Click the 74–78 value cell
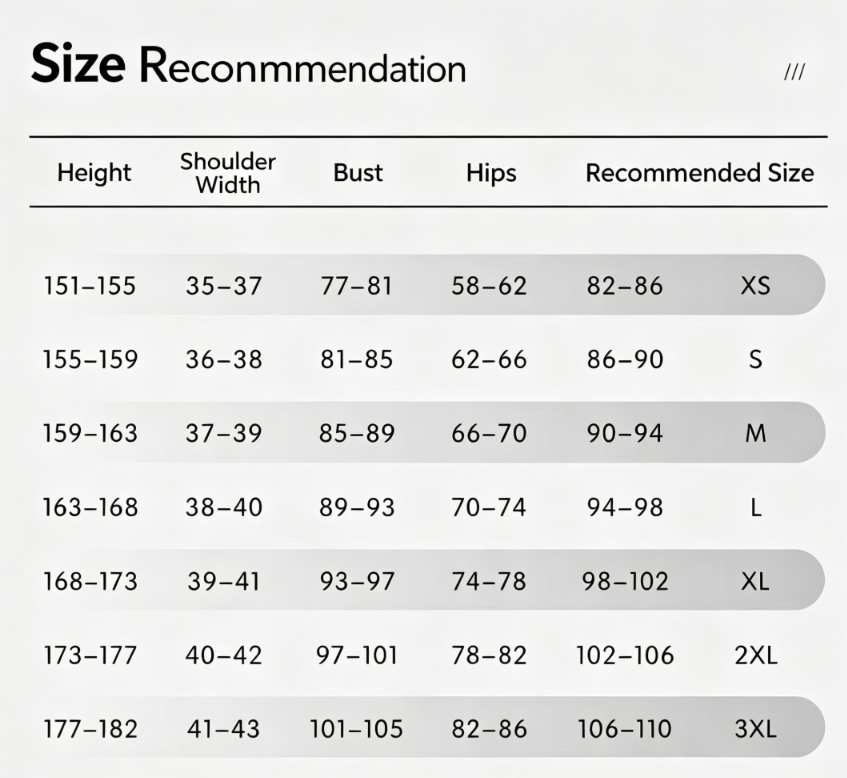This screenshot has width=847, height=778. (489, 581)
